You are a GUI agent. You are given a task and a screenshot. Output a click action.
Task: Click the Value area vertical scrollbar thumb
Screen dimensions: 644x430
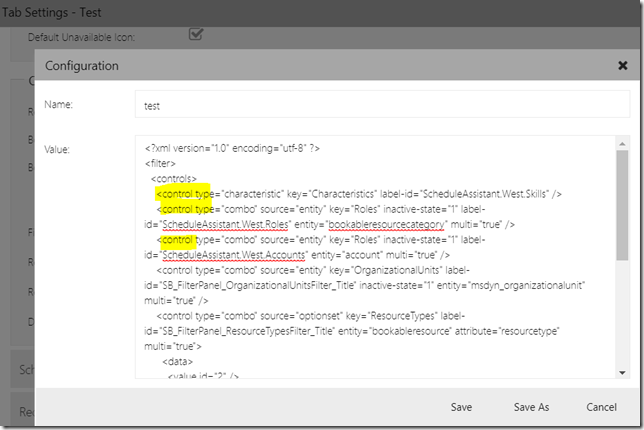tap(622, 205)
